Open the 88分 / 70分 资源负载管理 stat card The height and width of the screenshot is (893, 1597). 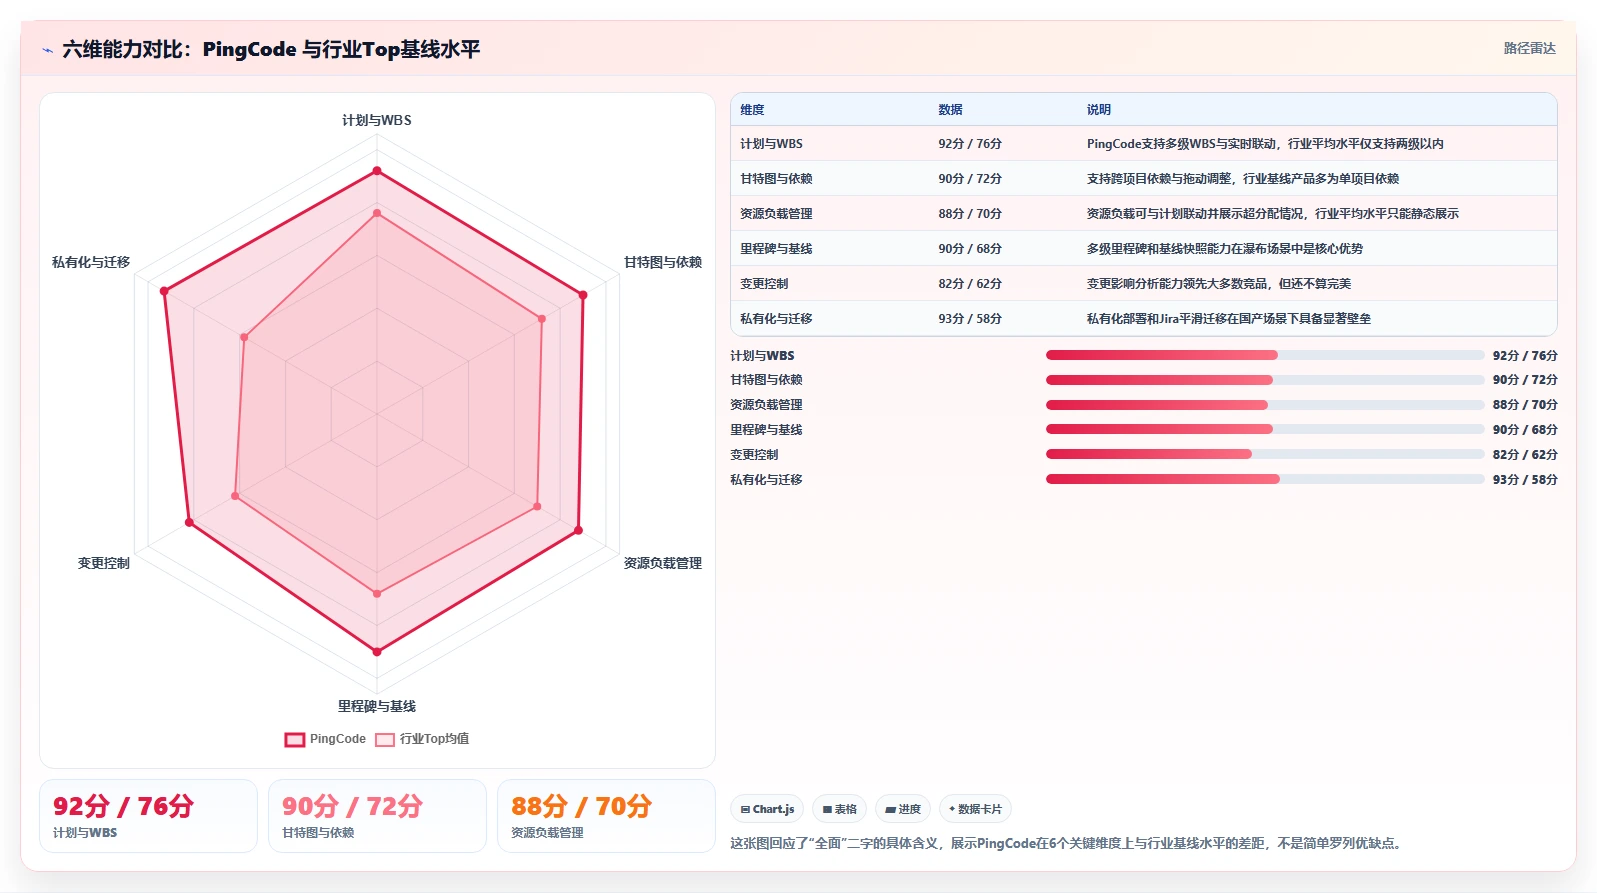tap(606, 816)
